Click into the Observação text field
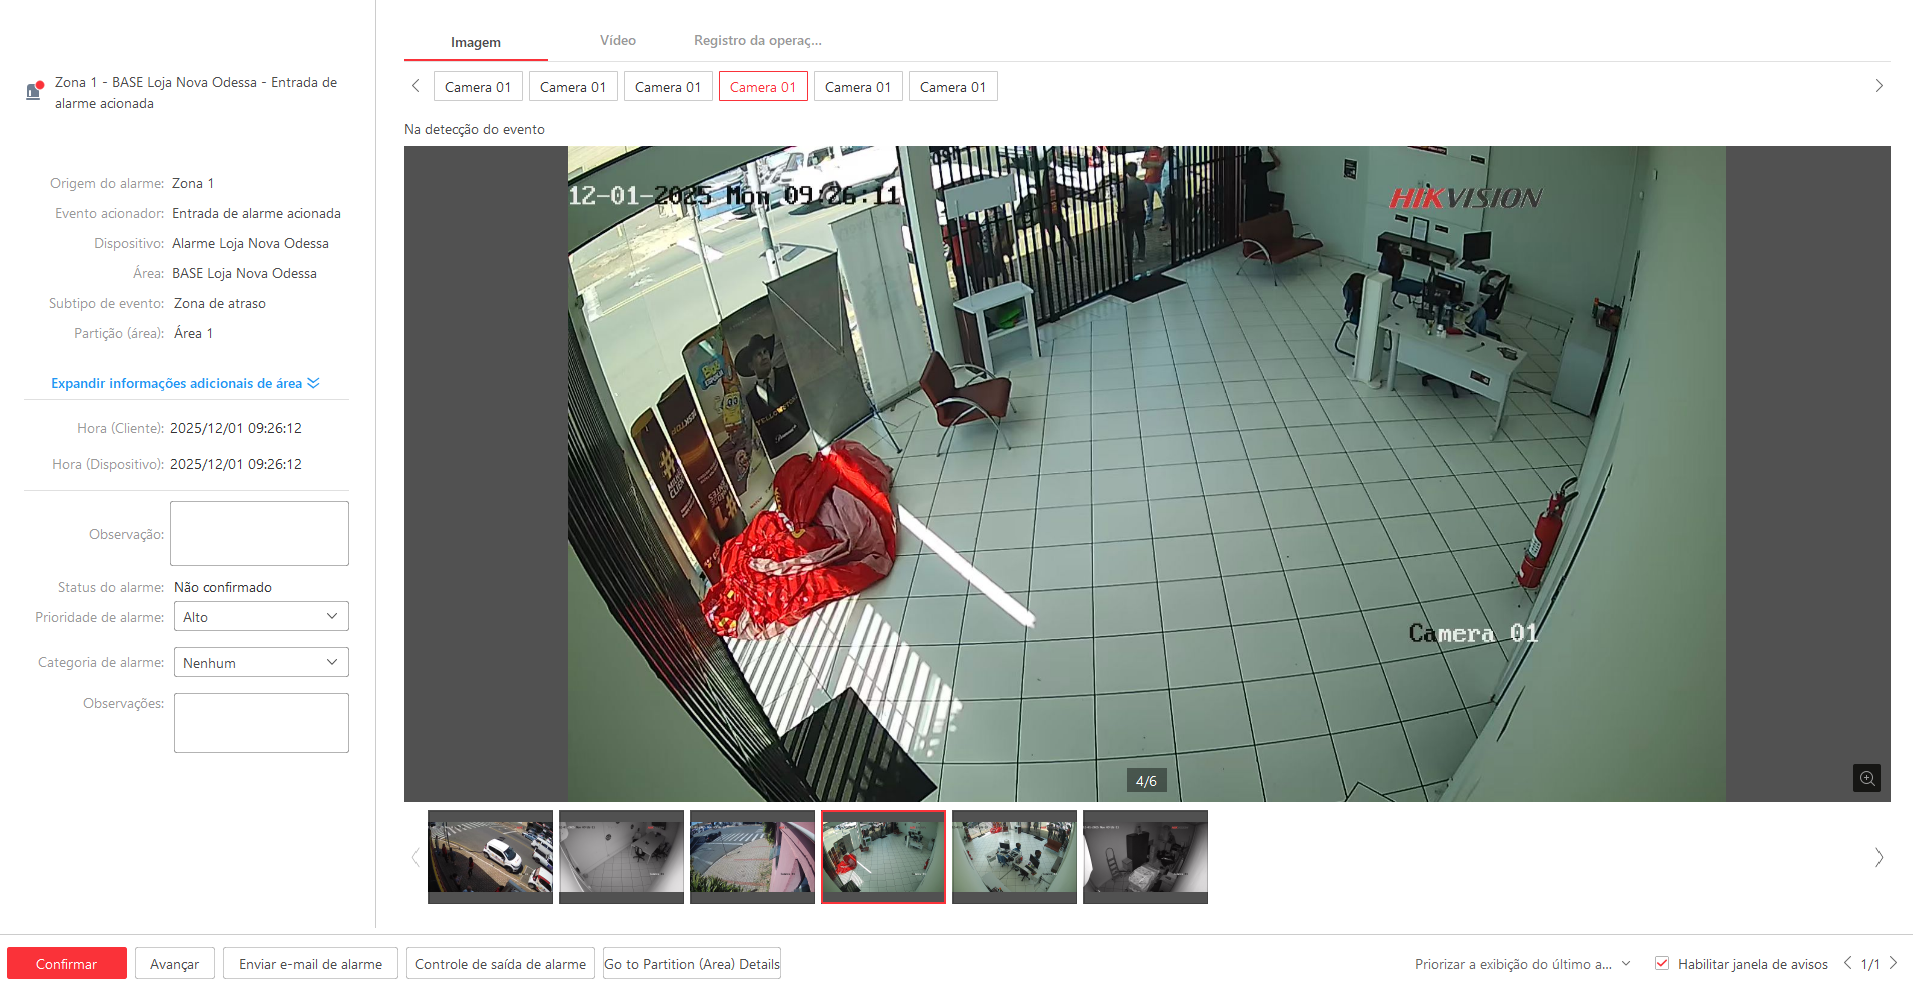1913x986 pixels. point(259,533)
